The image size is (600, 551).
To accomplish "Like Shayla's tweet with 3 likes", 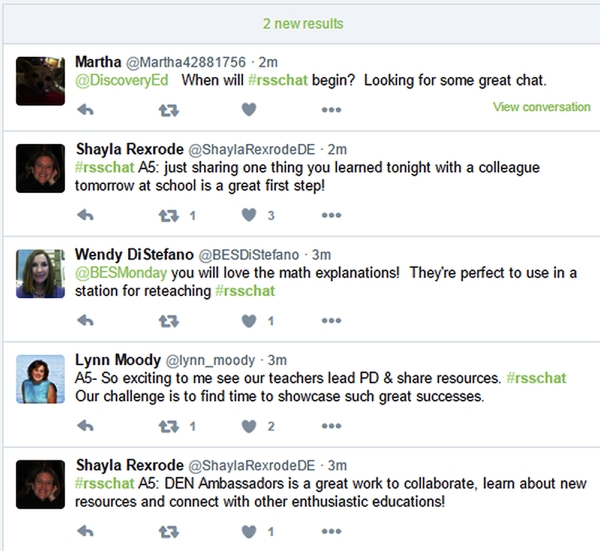I will point(249,215).
